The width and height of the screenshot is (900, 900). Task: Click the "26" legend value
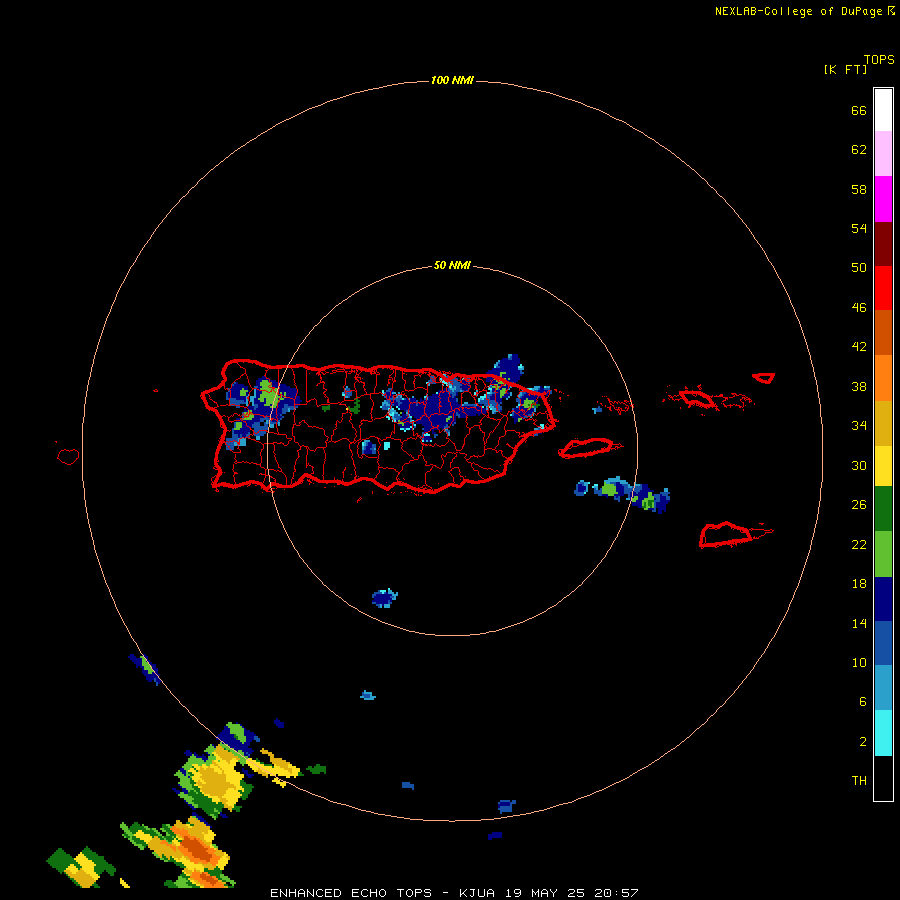[x=859, y=505]
